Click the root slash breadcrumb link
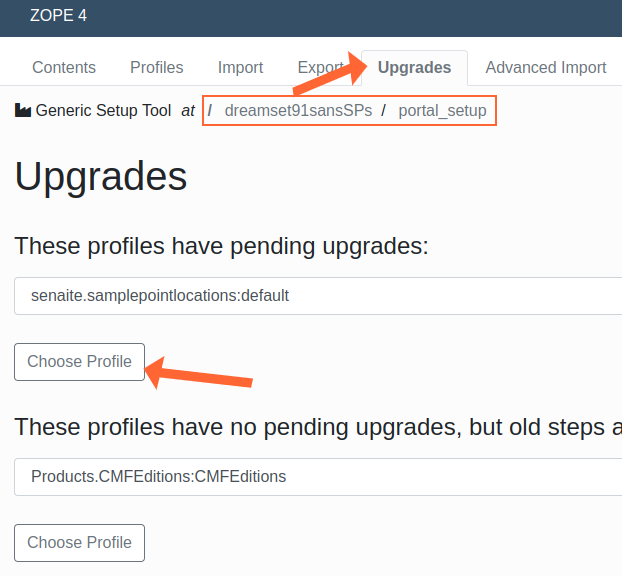 pyautogui.click(x=210, y=111)
